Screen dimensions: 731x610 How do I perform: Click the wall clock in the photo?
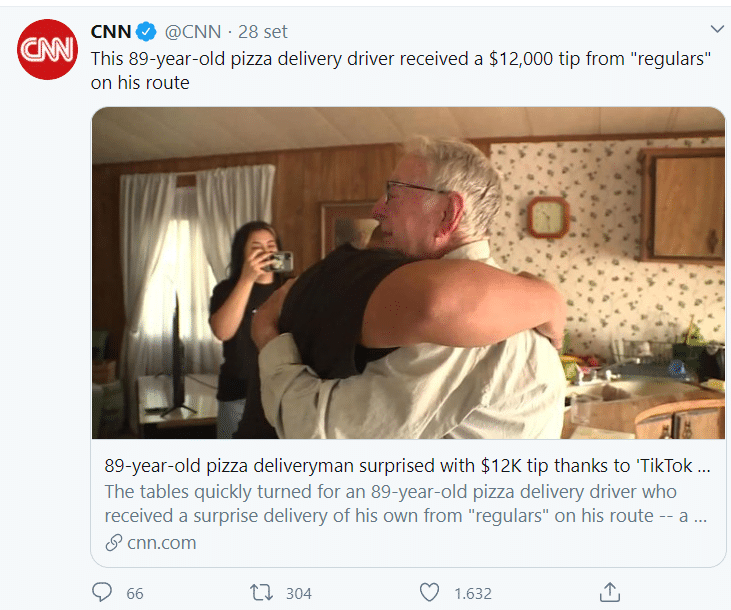click(547, 217)
